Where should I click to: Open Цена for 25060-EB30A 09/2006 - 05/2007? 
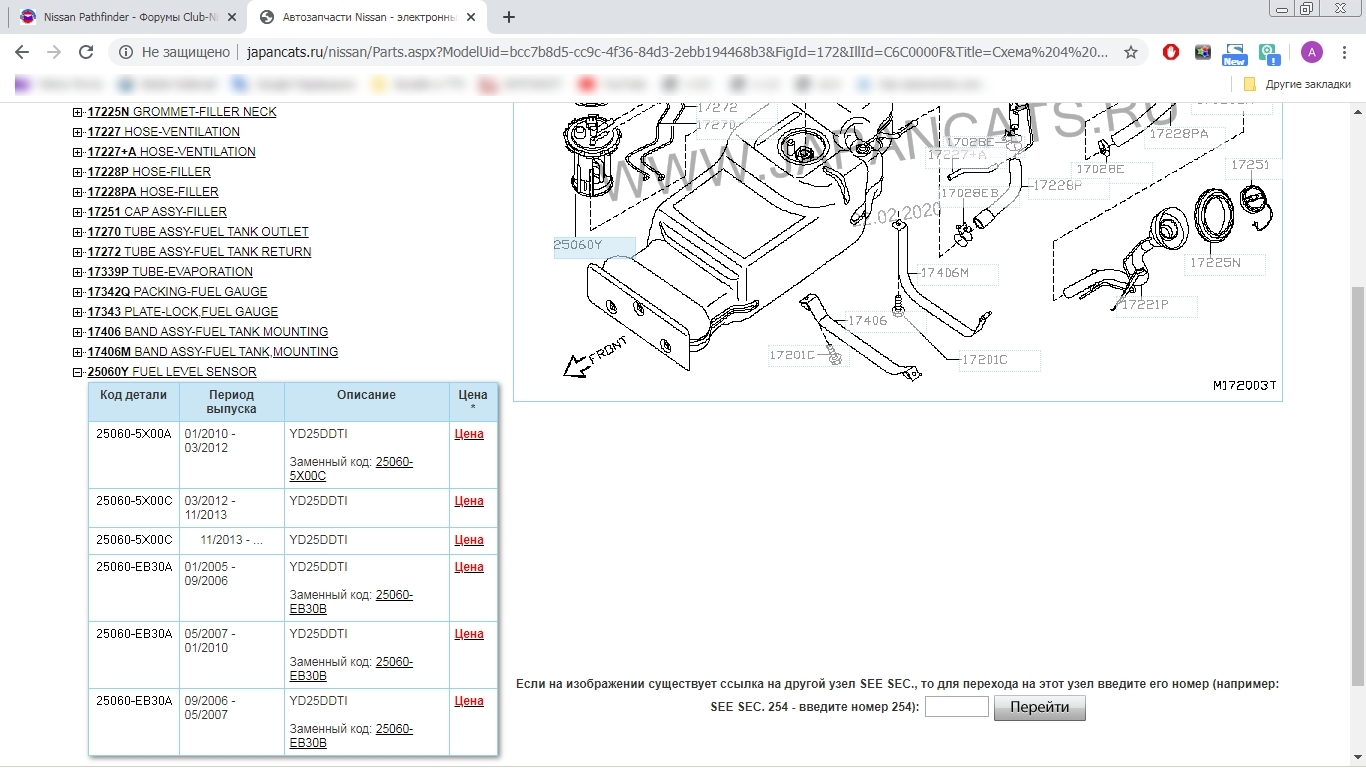[469, 701]
